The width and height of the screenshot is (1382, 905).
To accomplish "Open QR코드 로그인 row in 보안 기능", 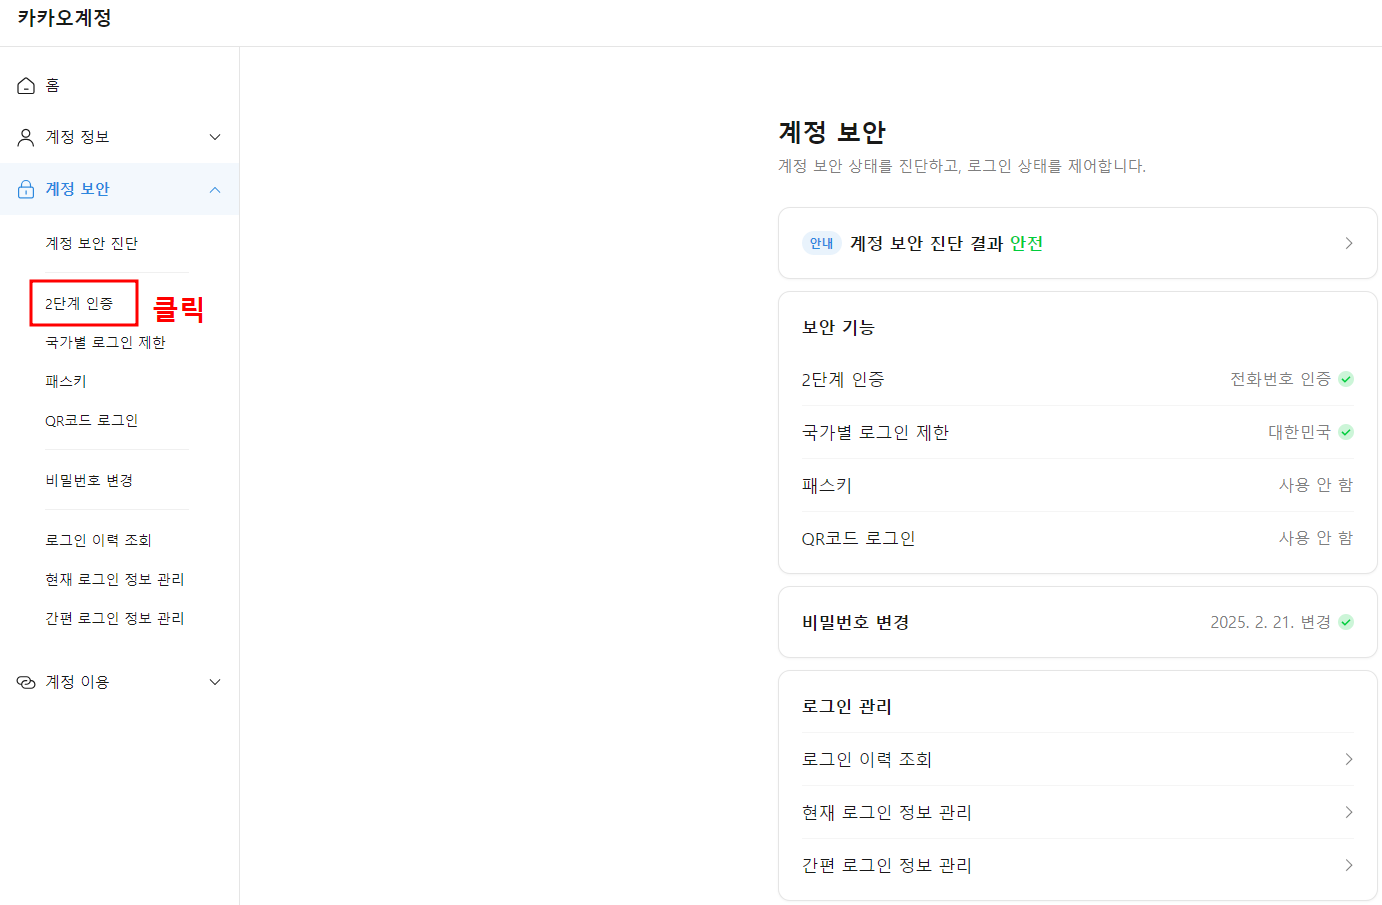I will point(1076,538).
